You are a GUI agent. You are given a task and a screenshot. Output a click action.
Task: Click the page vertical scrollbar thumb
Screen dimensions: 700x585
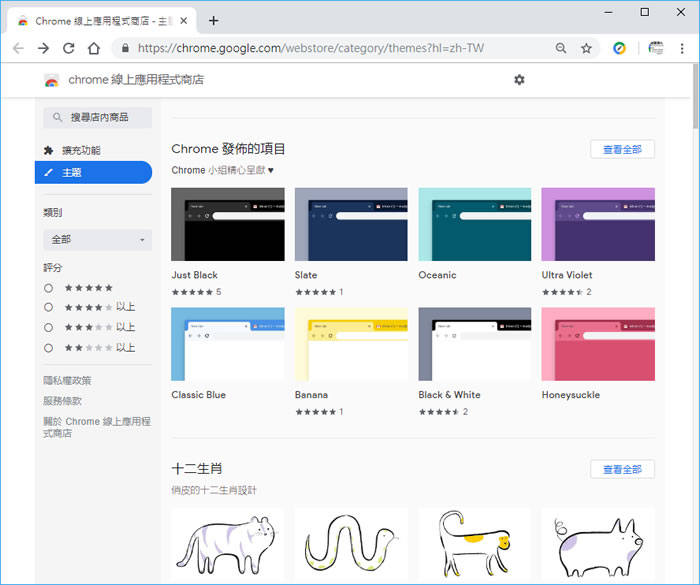pos(696,96)
